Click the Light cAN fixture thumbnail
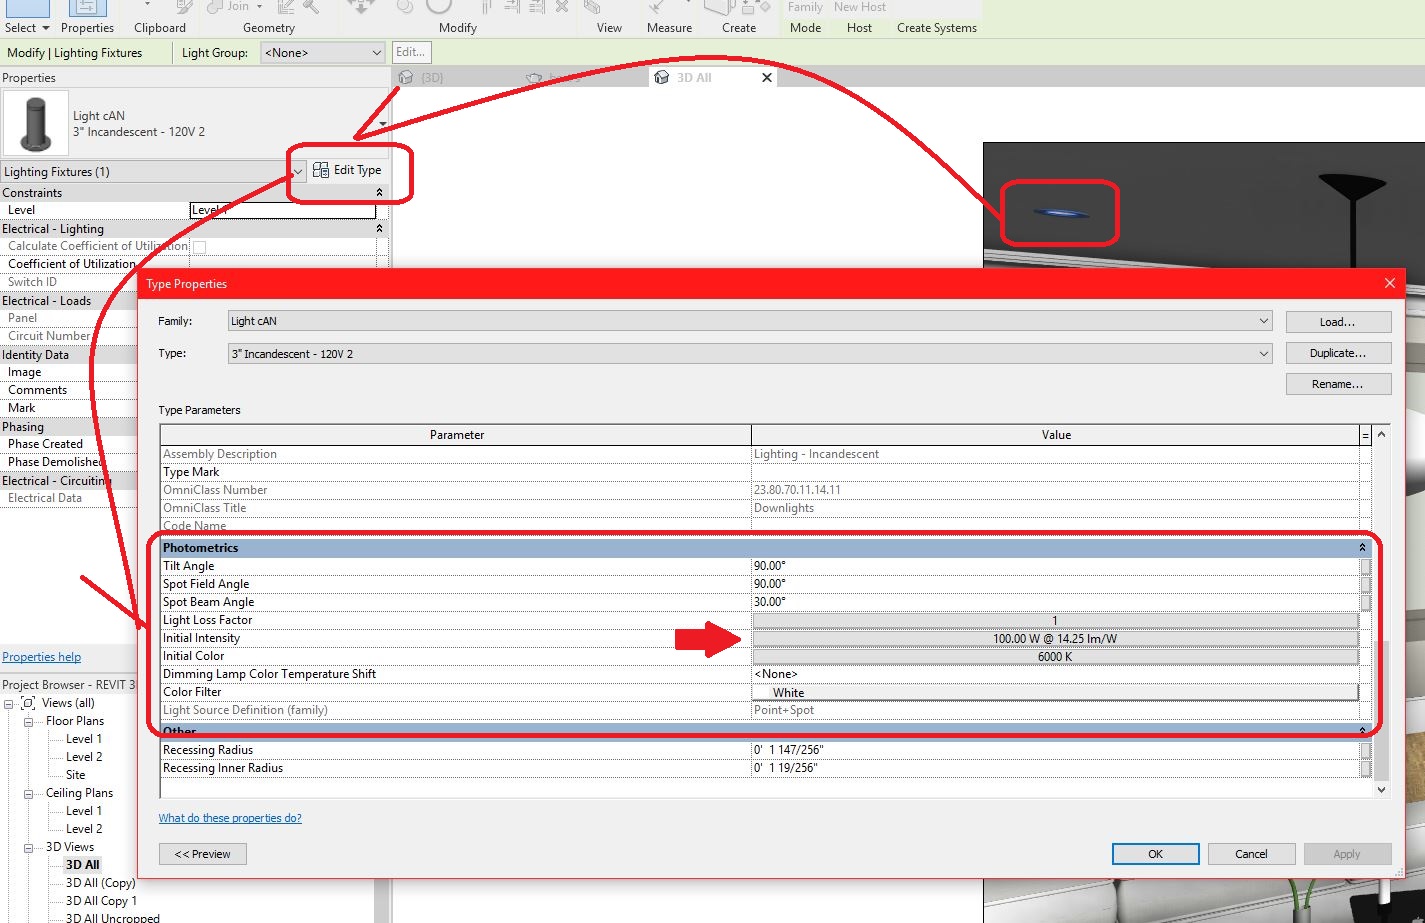 36,123
